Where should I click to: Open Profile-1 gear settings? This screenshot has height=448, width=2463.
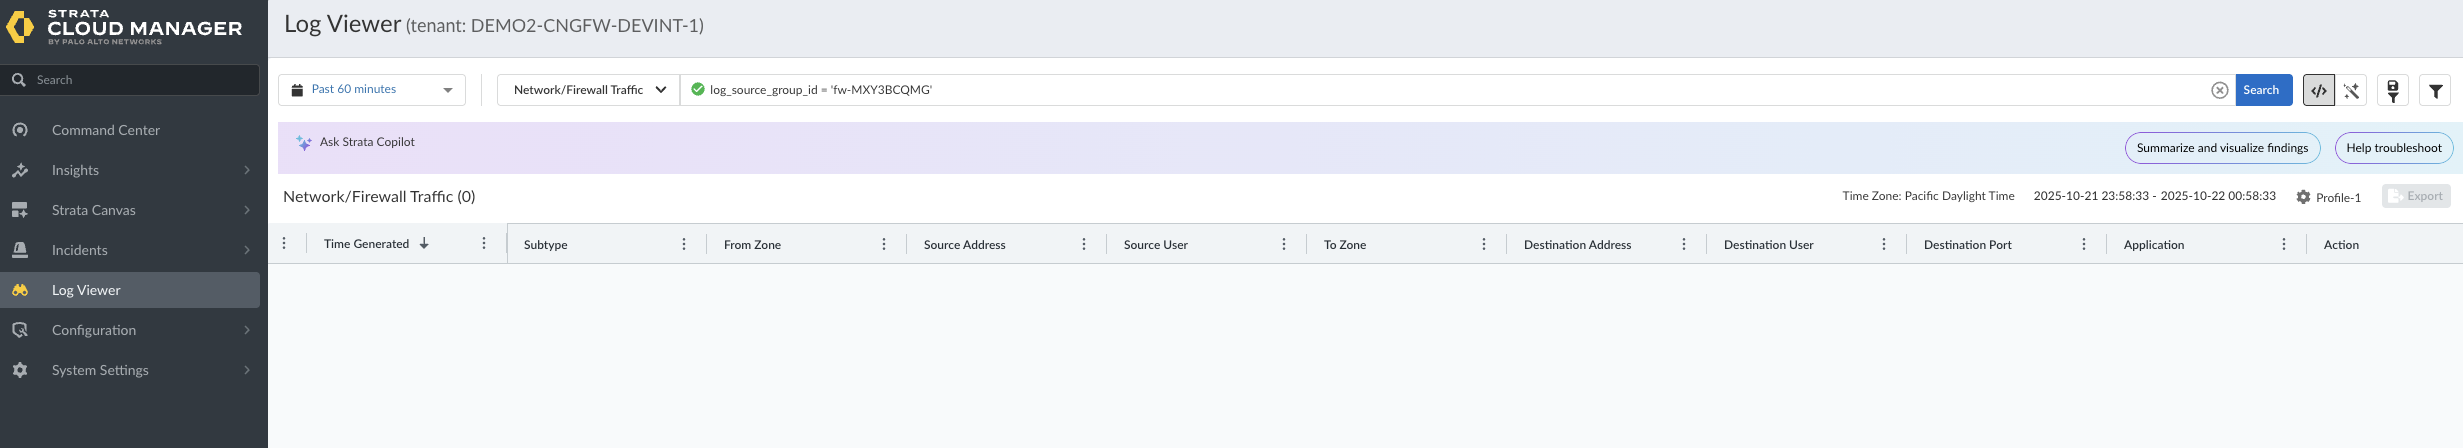tap(2303, 197)
